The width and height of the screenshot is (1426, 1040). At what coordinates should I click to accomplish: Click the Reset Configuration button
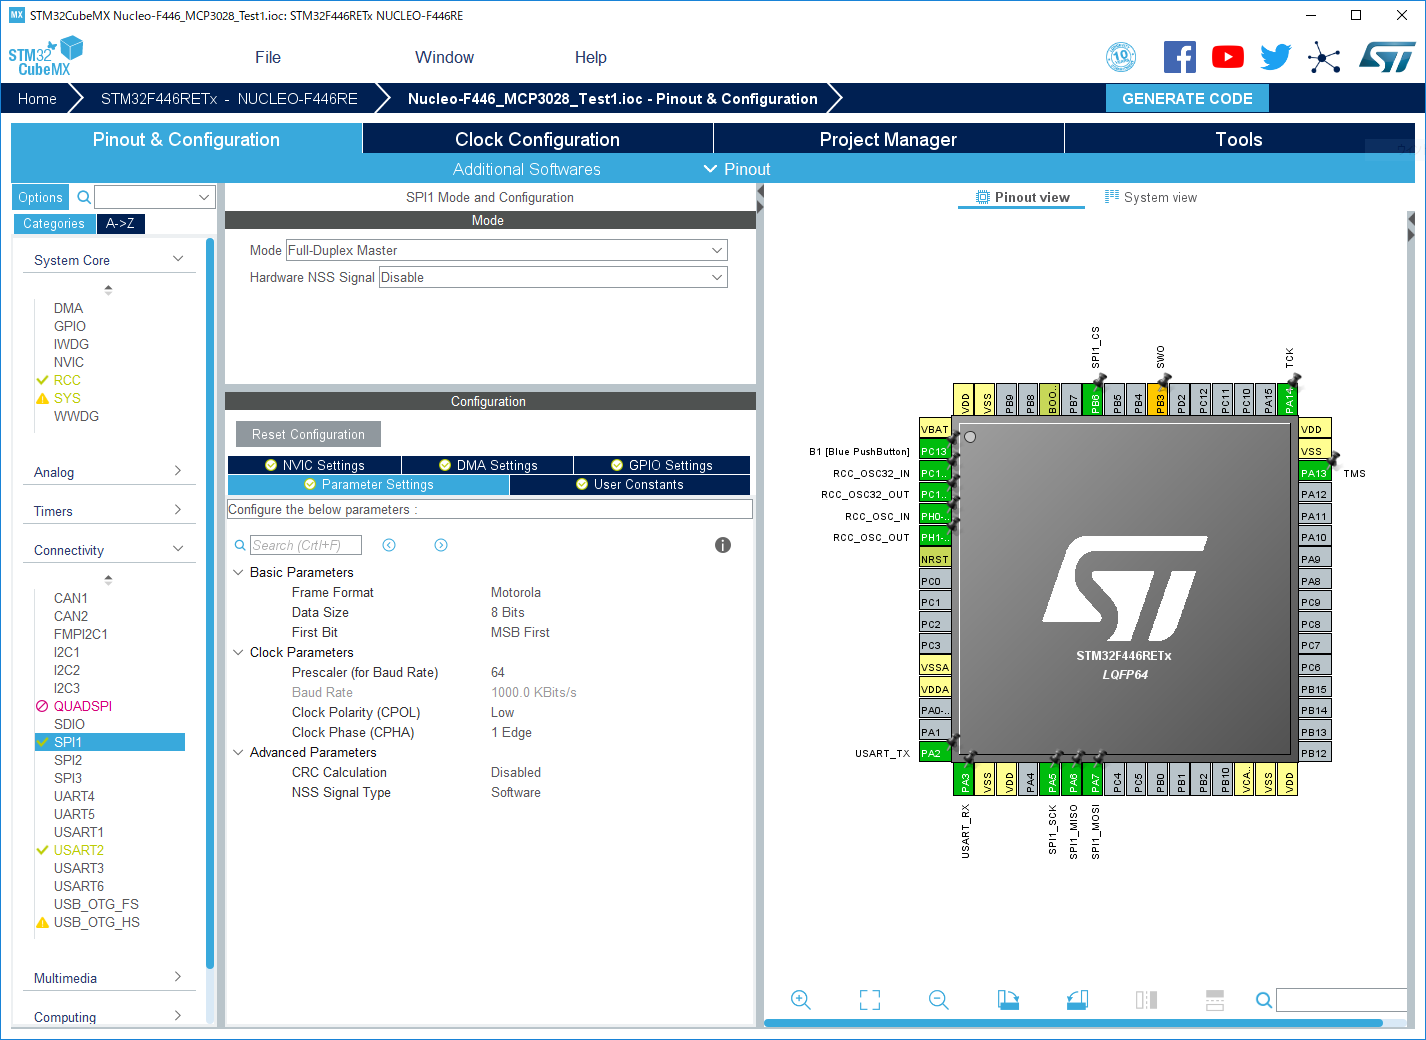click(308, 434)
